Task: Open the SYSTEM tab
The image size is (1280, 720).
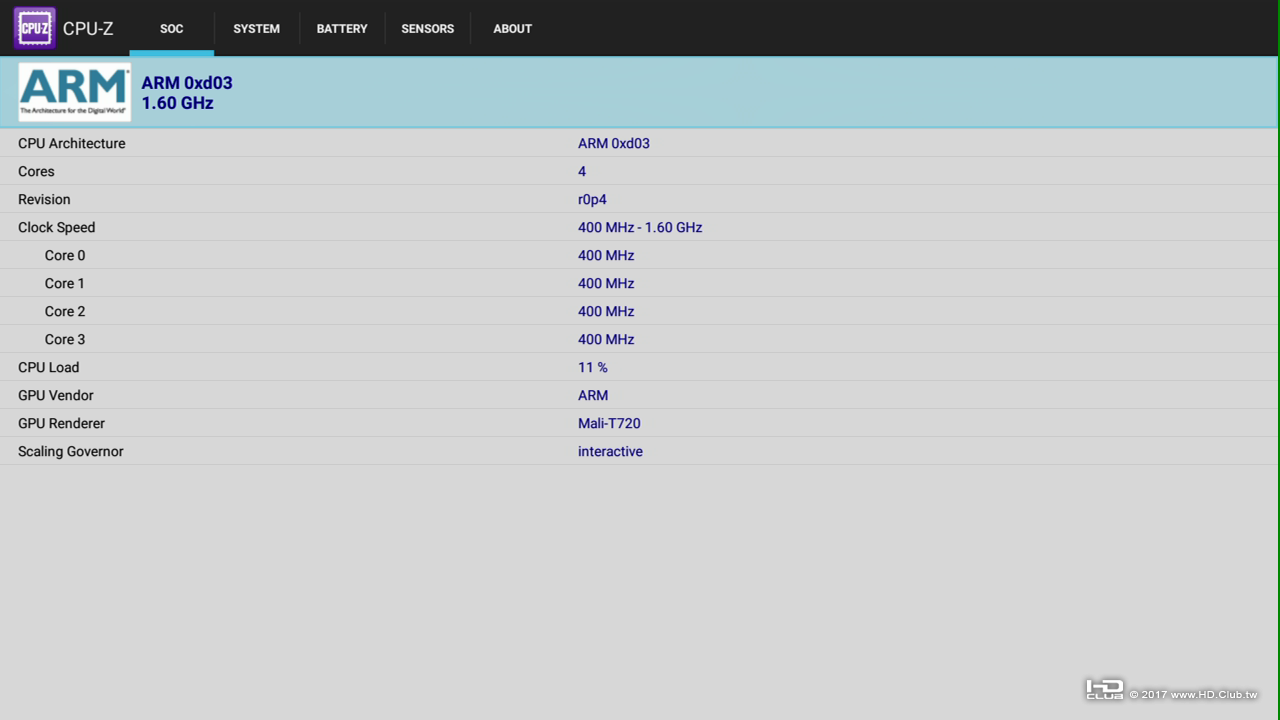Action: tap(257, 28)
